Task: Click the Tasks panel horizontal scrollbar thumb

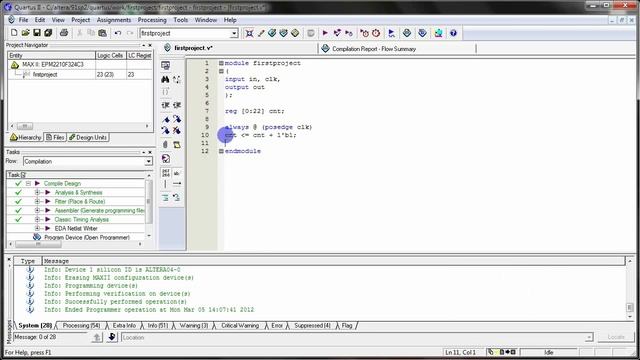Action: [38, 244]
